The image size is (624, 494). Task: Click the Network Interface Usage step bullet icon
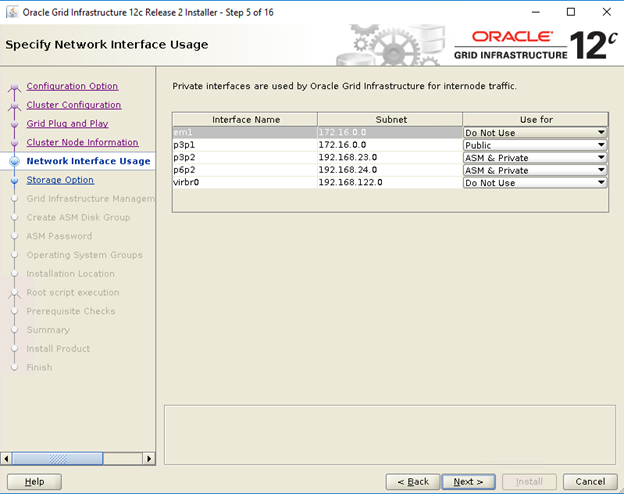[15, 161]
